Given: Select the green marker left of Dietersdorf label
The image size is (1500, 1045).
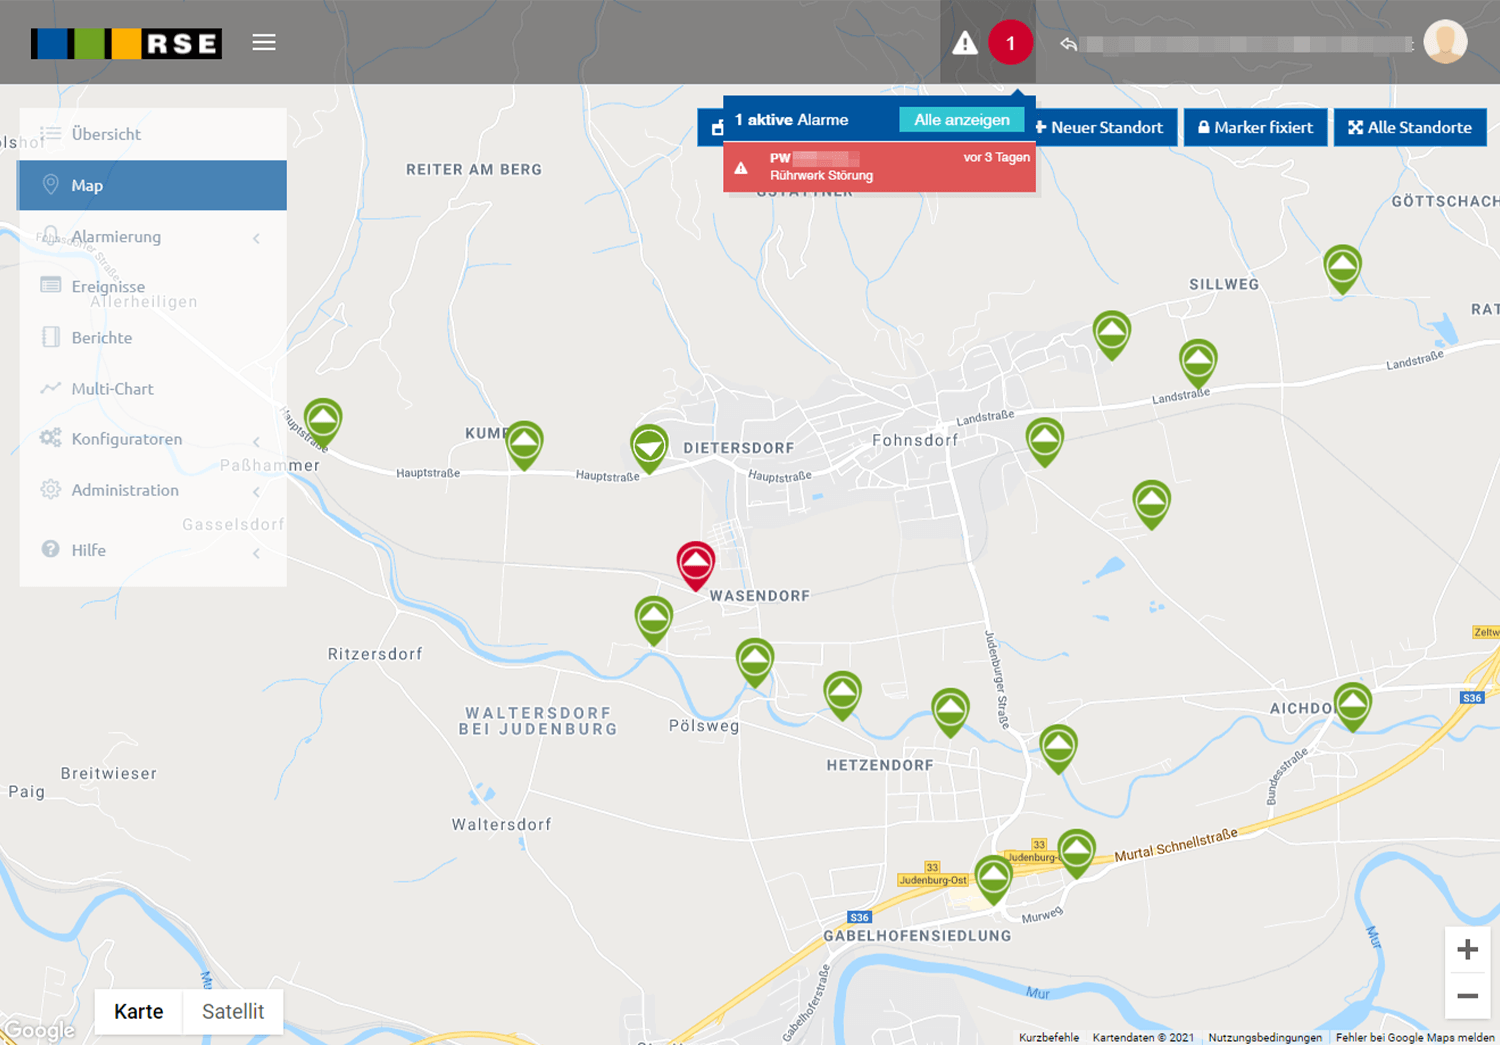Looking at the screenshot, I should point(649,448).
